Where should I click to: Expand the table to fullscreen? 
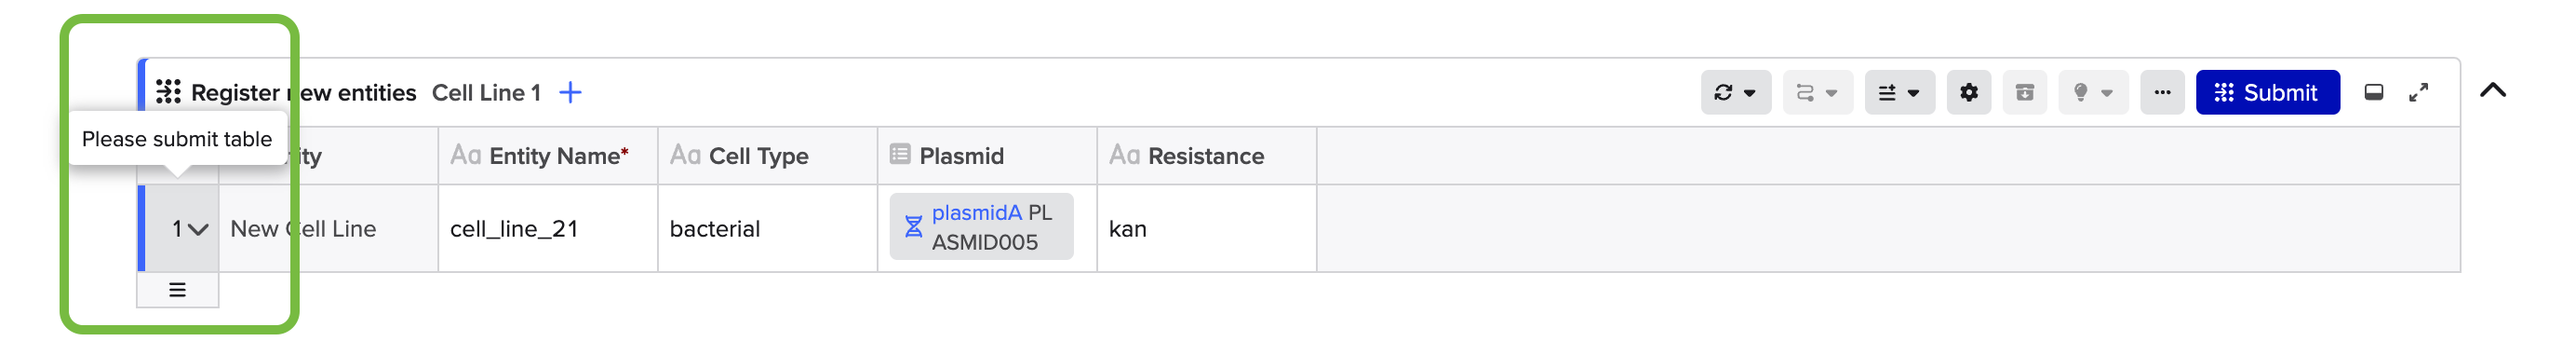pos(2417,92)
